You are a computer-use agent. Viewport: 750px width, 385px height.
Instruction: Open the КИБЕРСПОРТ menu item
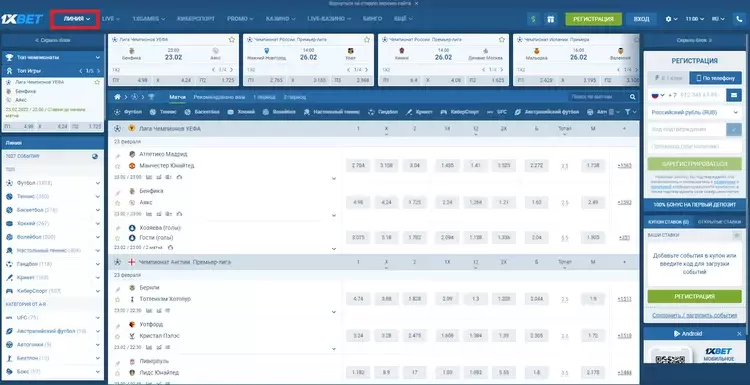[x=196, y=19]
